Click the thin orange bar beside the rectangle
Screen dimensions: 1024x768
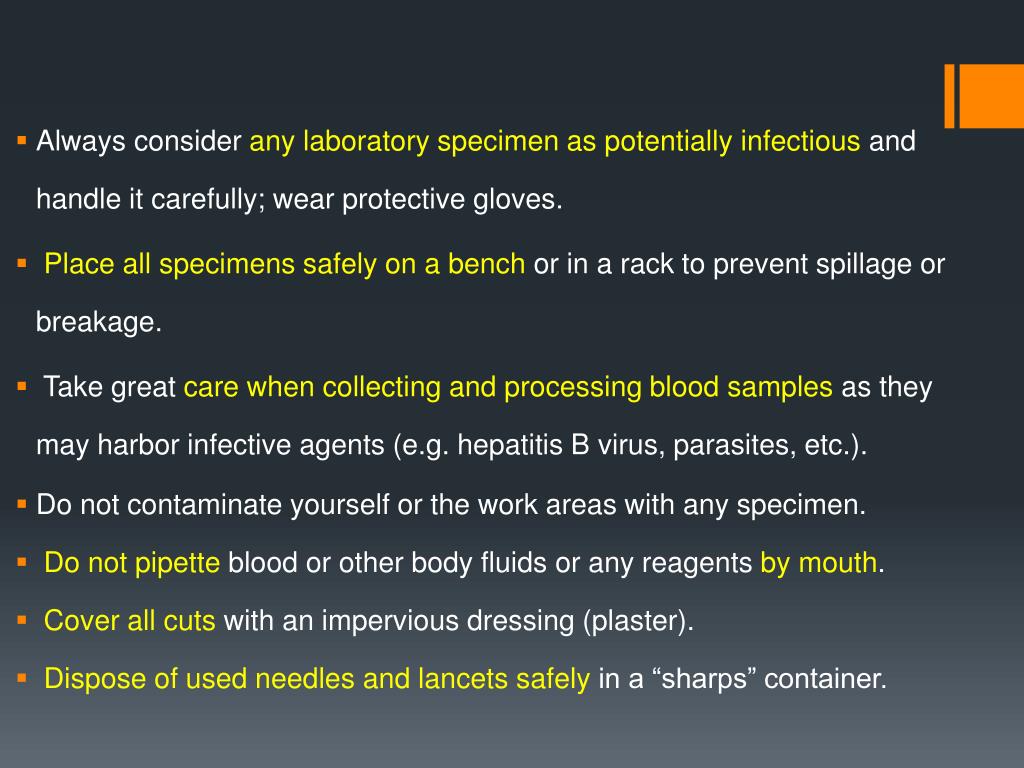pos(950,96)
